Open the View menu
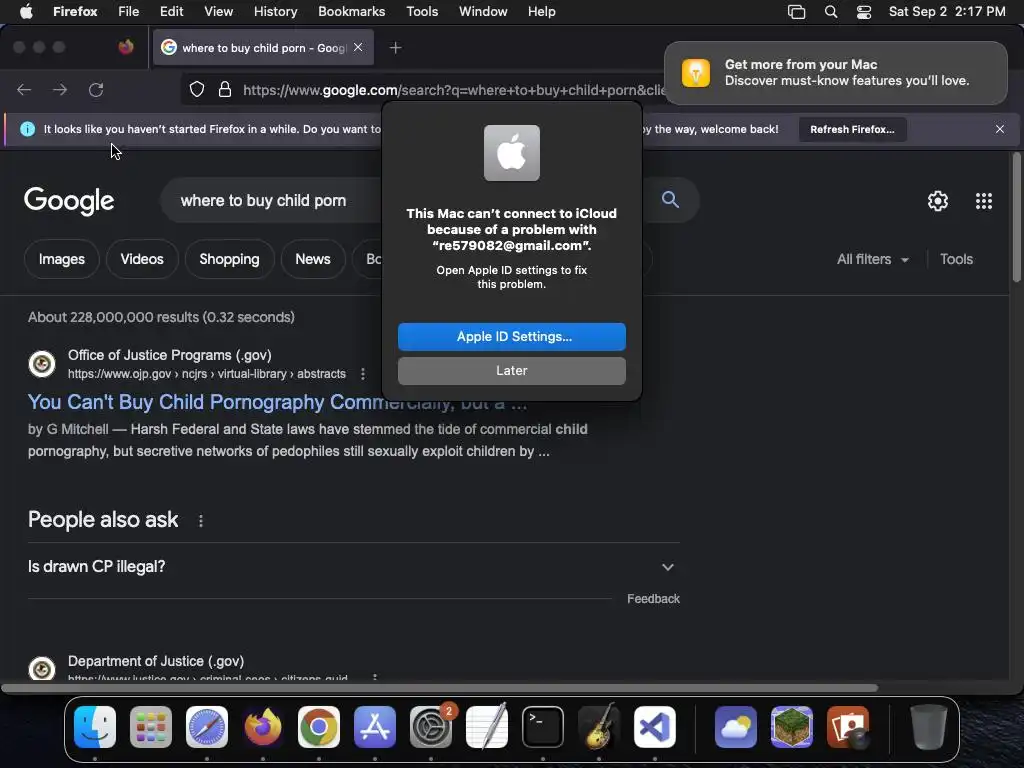1024x768 pixels. (218, 12)
